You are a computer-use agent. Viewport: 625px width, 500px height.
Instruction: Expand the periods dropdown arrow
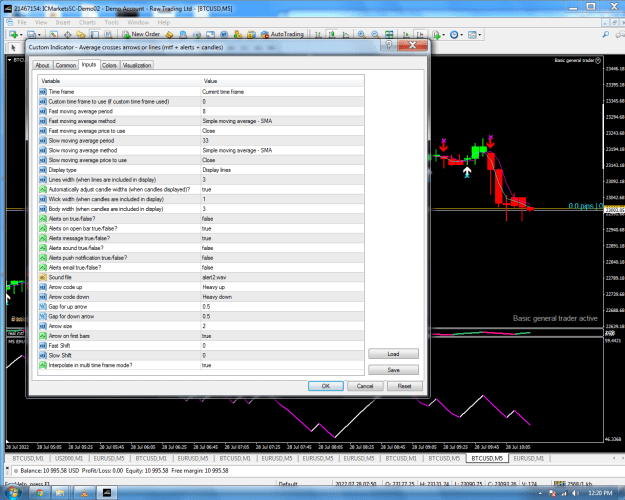462,35
